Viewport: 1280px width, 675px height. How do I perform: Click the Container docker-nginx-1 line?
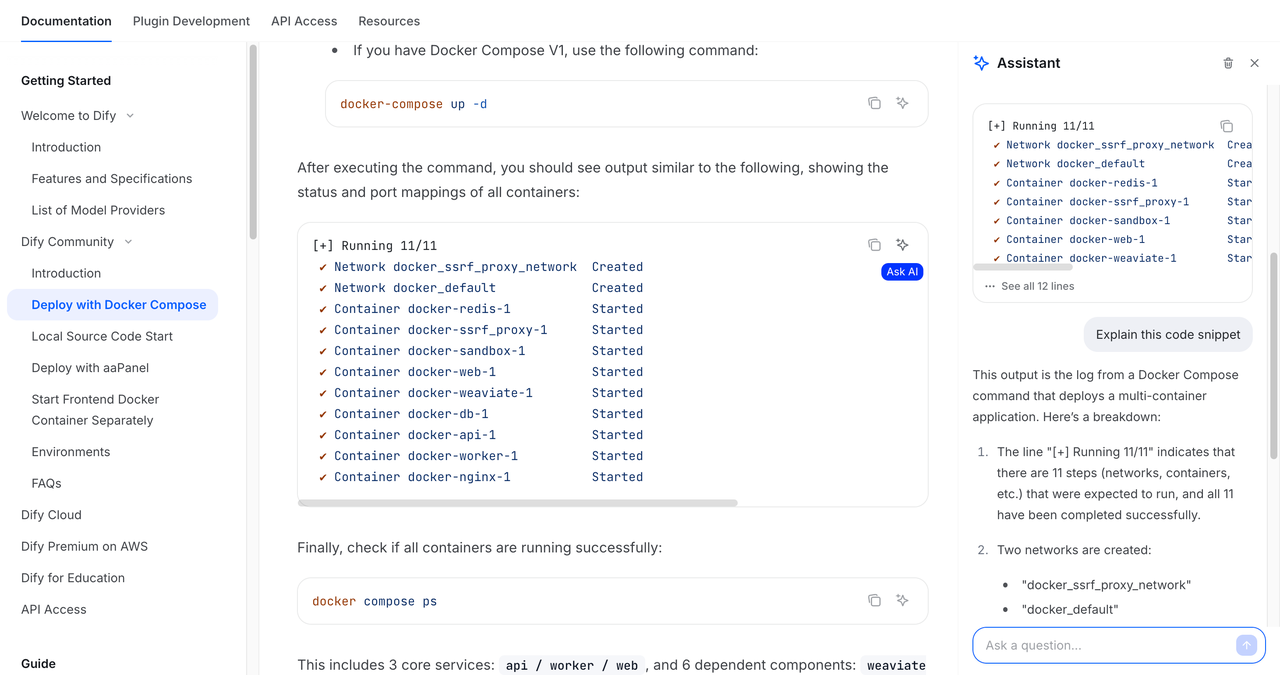[x=480, y=477]
